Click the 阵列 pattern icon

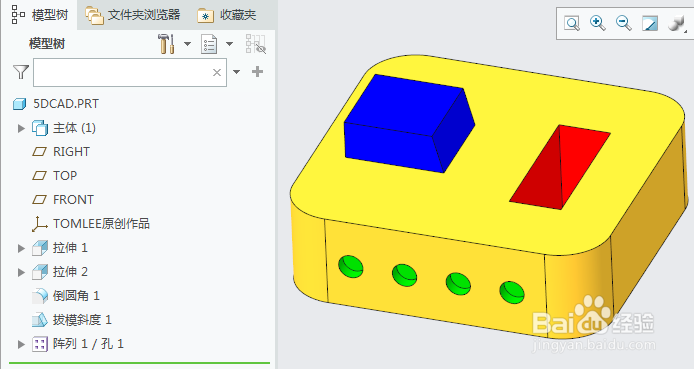point(40,344)
